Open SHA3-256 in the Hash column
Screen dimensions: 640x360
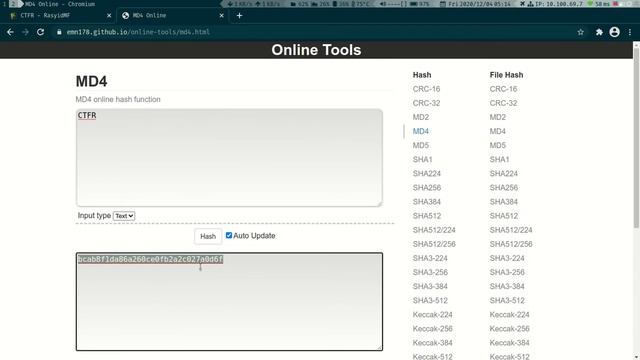coord(430,272)
